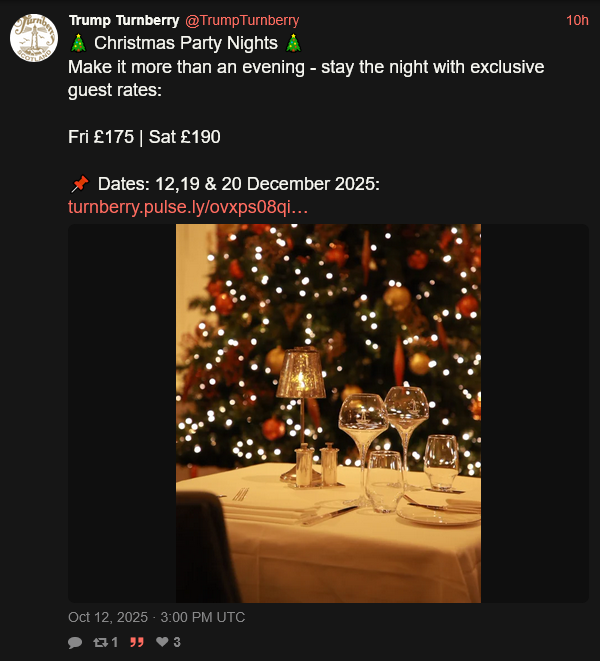The image size is (600, 661).
Task: Open the Trump Turnberry profile avatar
Action: click(x=33, y=39)
